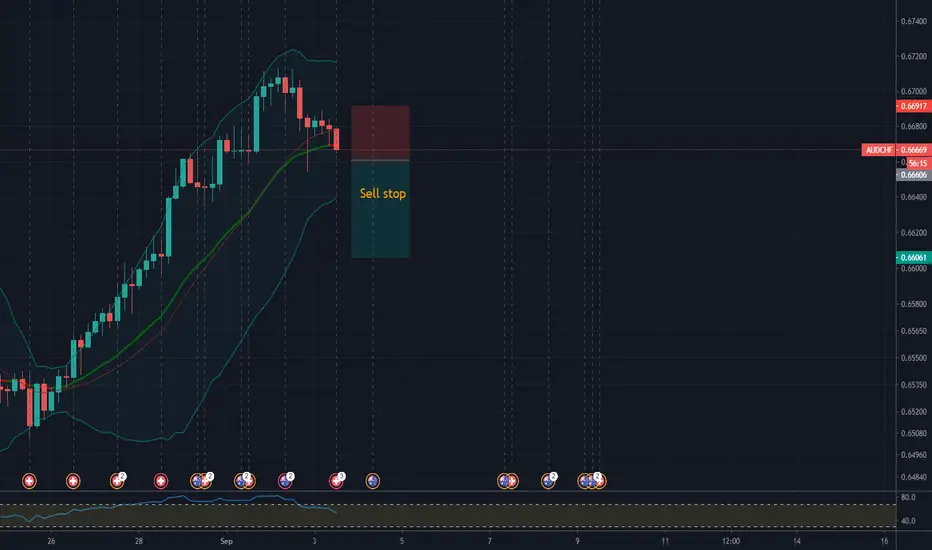
Task: Click the 26 date label on the time axis
Action: [x=51, y=541]
